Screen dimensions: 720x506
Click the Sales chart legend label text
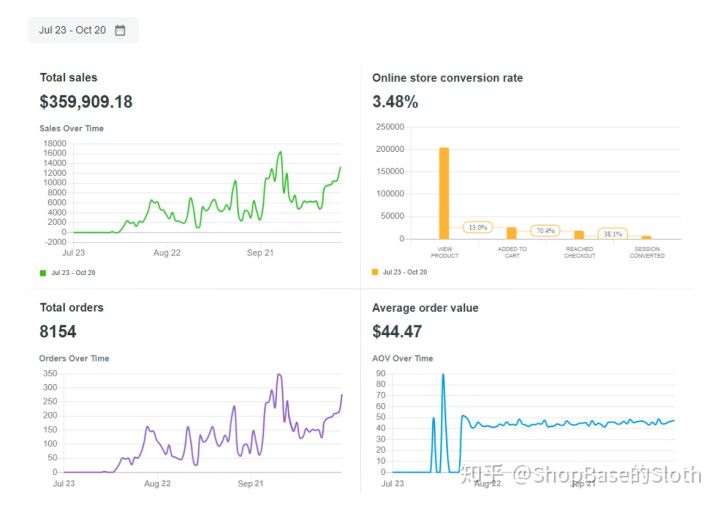click(73, 273)
